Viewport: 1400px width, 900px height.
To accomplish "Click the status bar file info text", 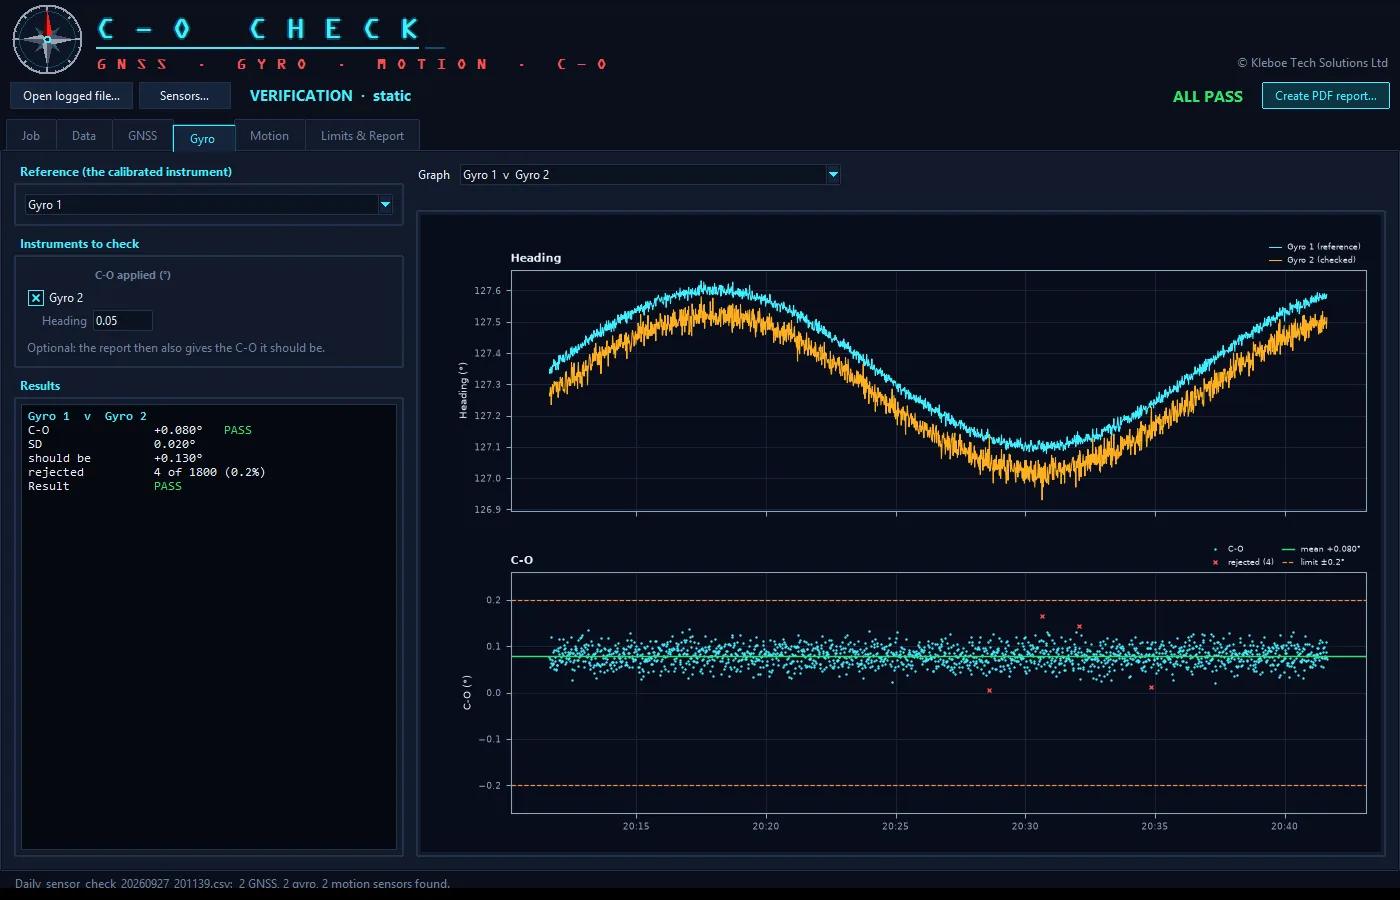I will click(x=232, y=884).
